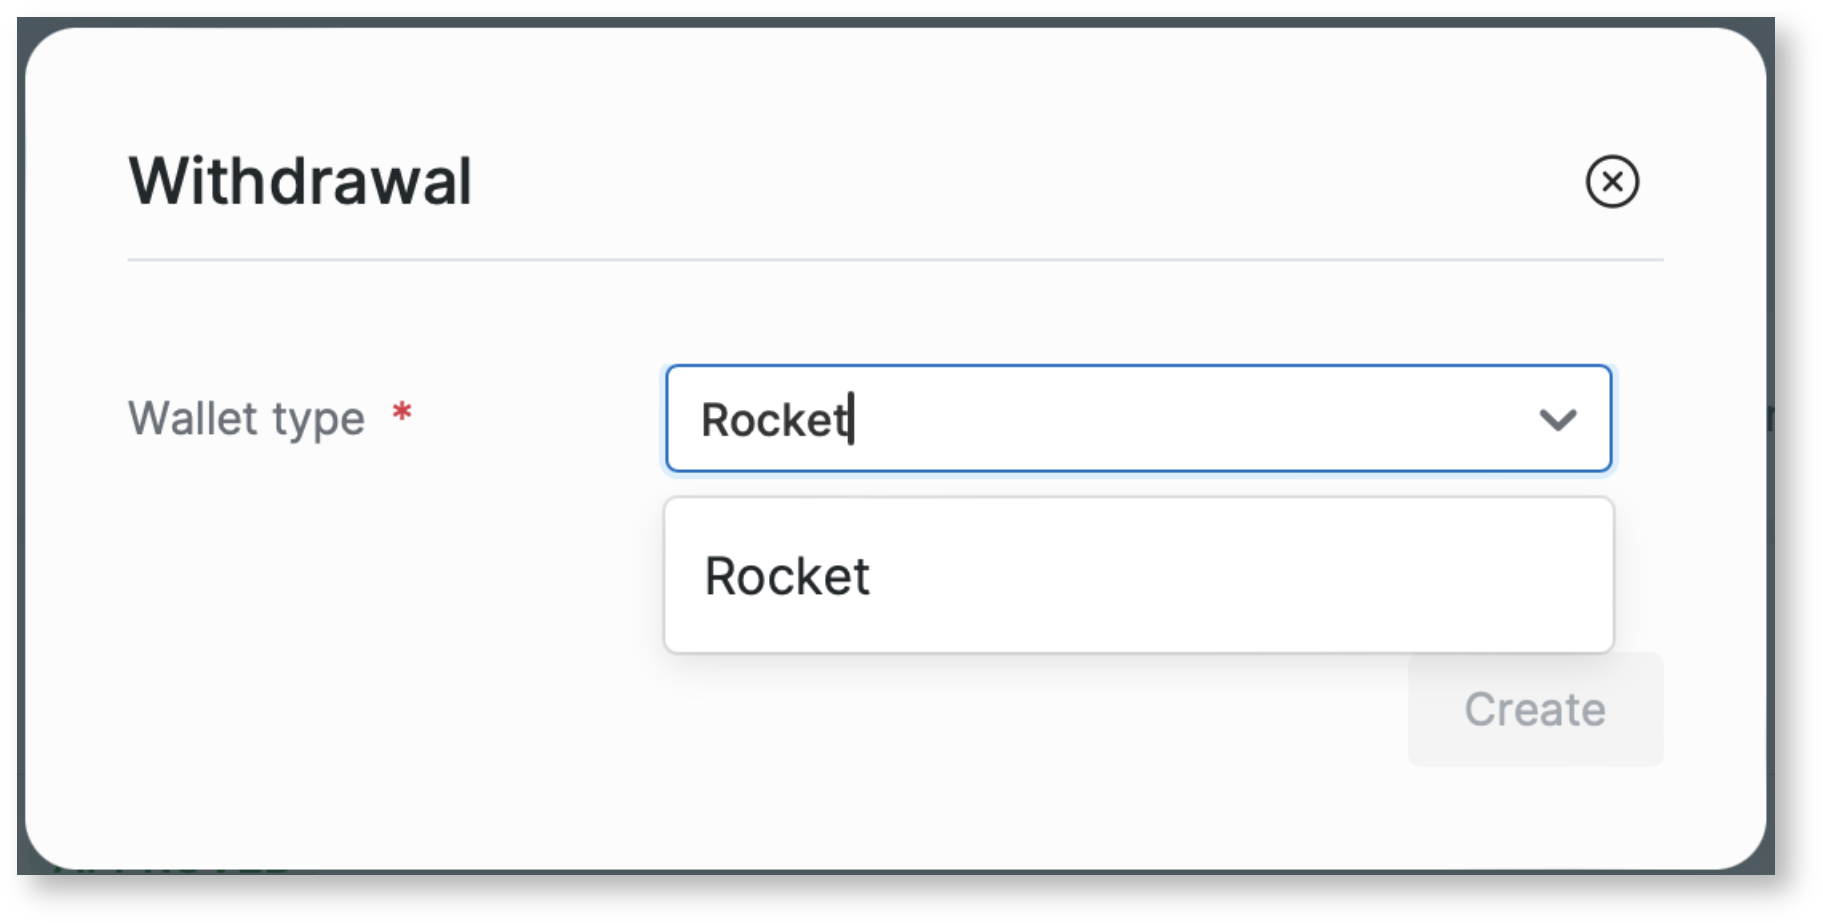Choose Rocket in the dropdown suggestions
The height and width of the screenshot is (923, 1823).
coord(788,576)
